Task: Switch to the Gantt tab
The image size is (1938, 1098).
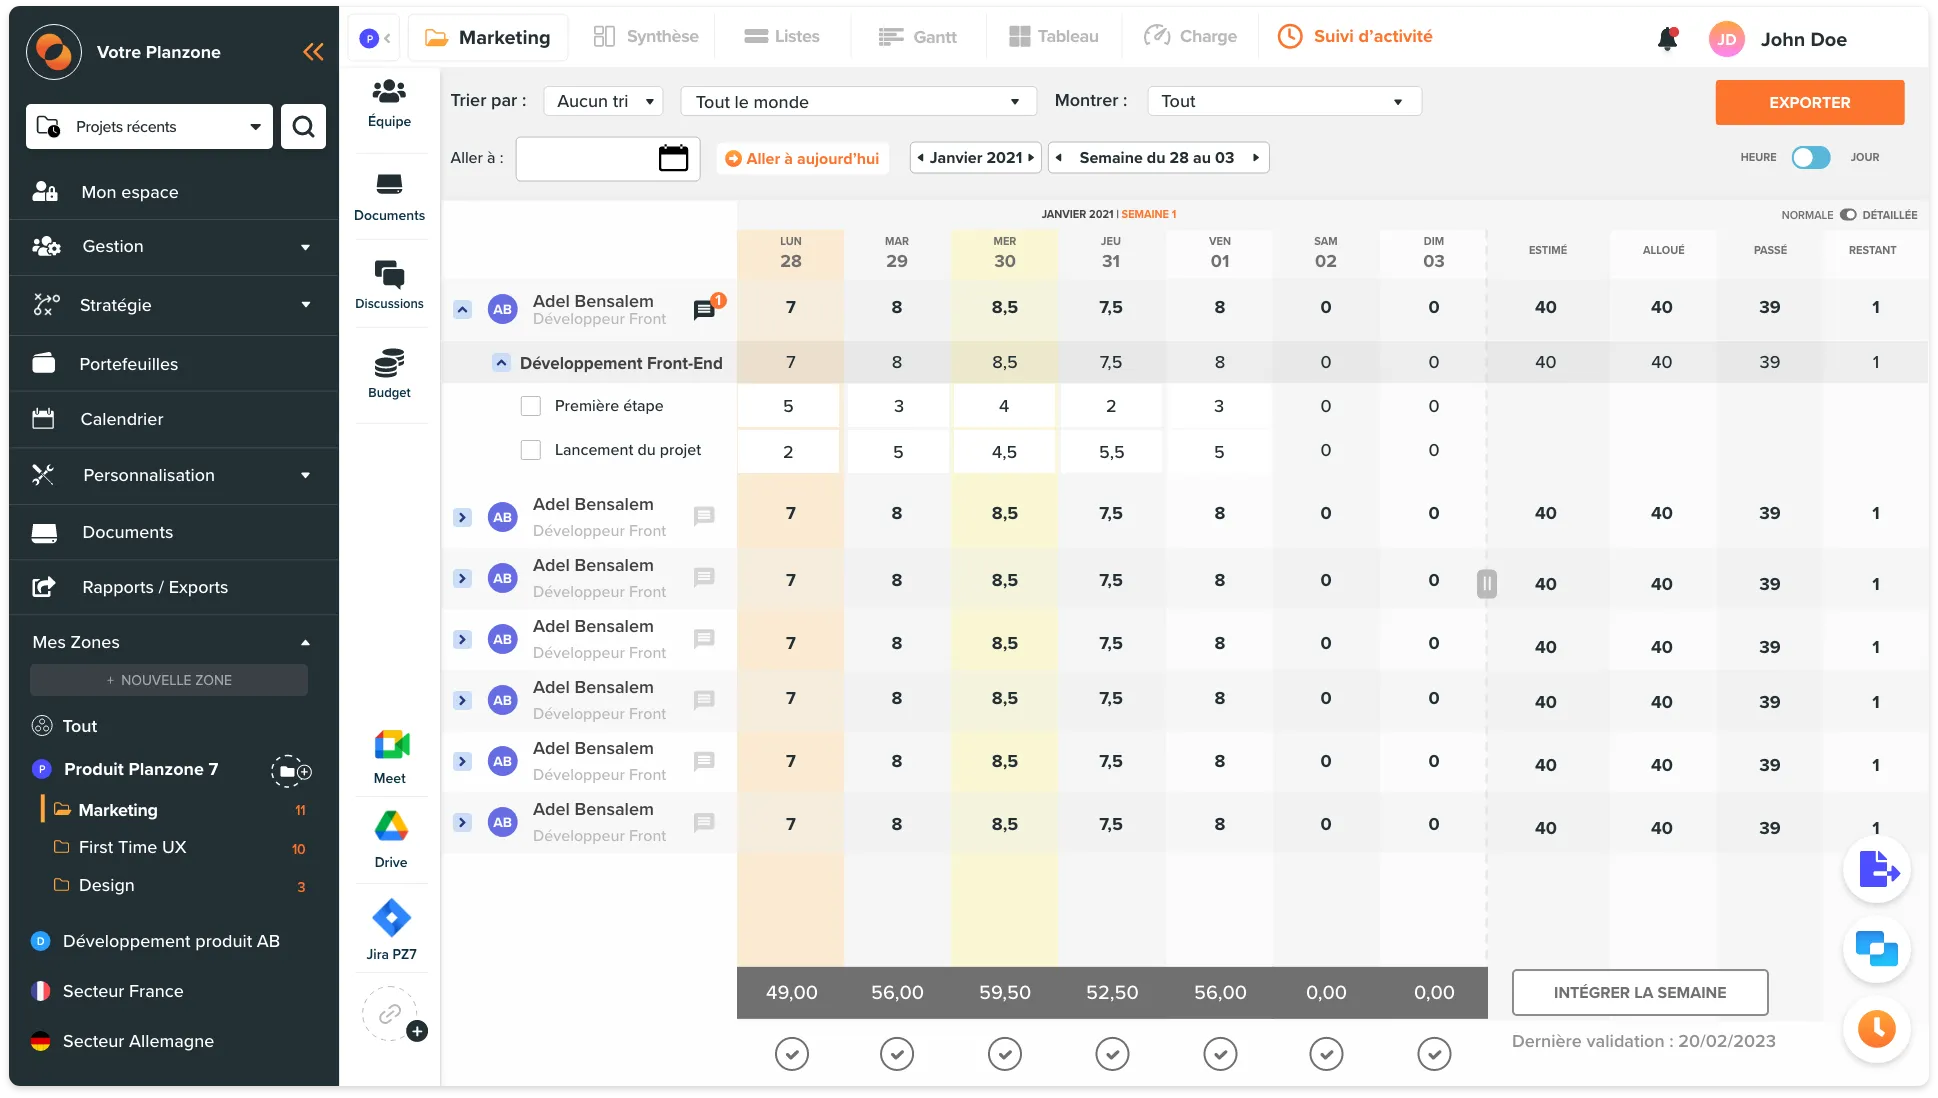Action: (917, 37)
